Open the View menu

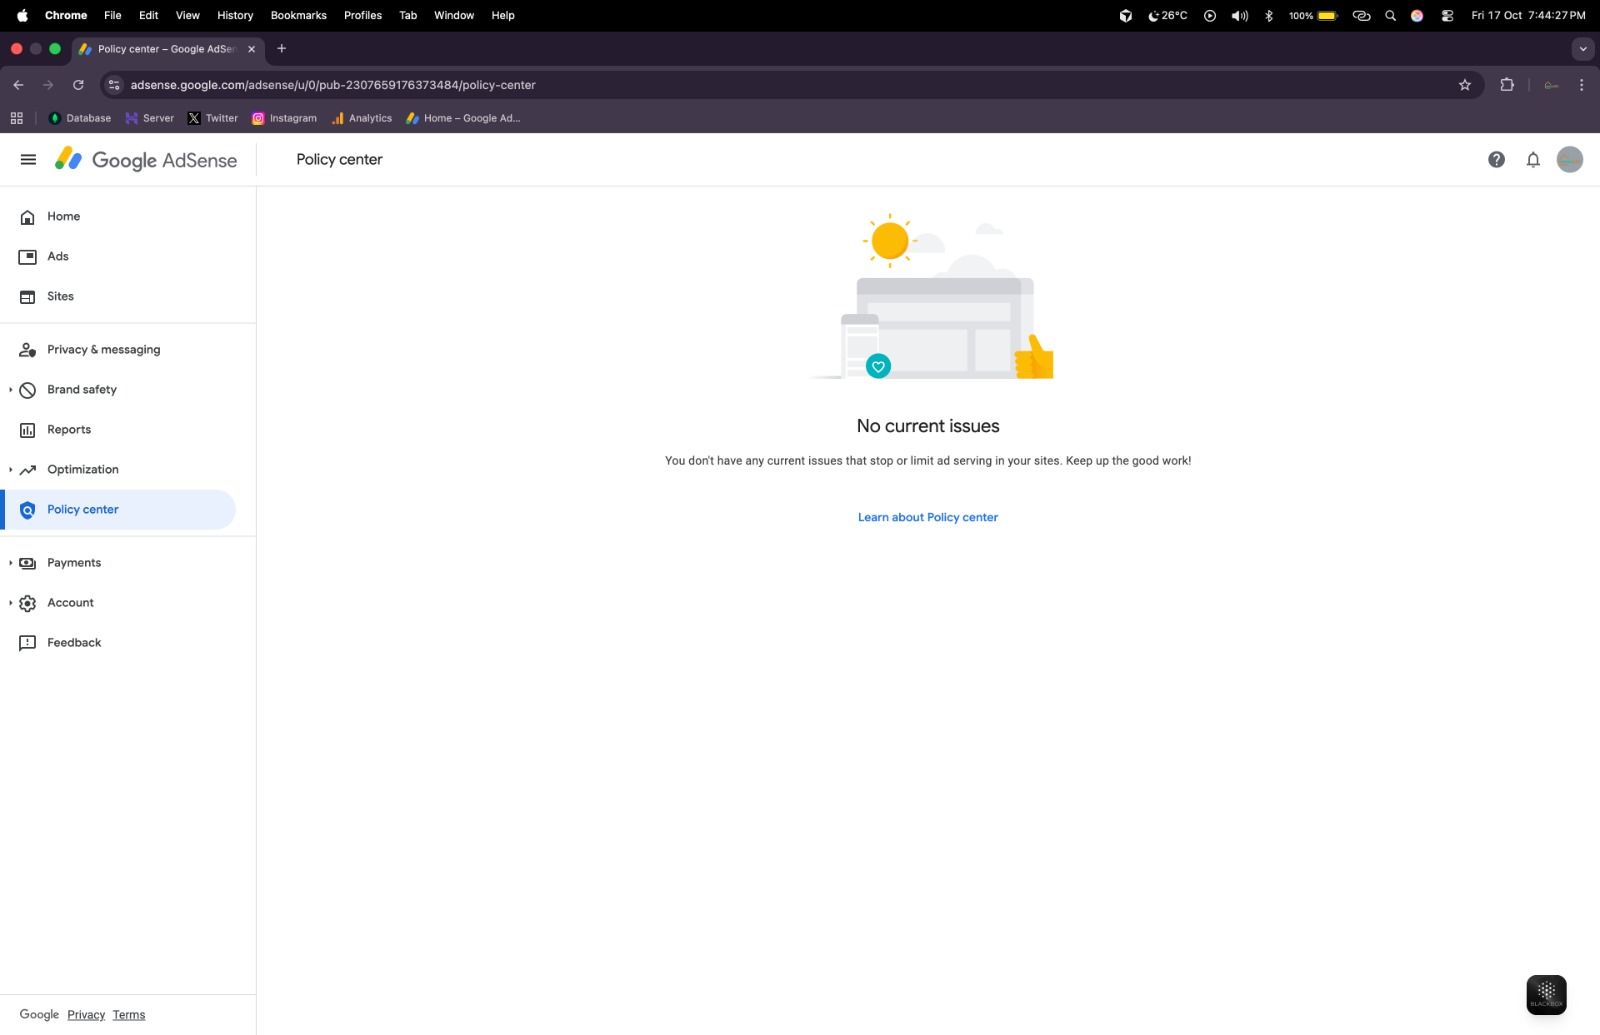pyautogui.click(x=188, y=15)
